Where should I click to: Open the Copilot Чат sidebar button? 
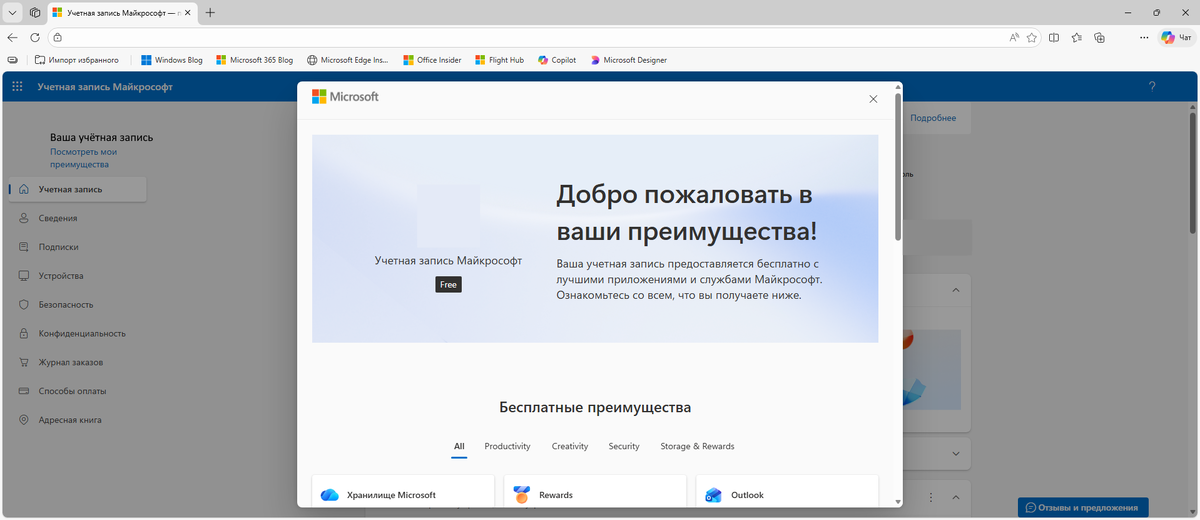[1175, 37]
